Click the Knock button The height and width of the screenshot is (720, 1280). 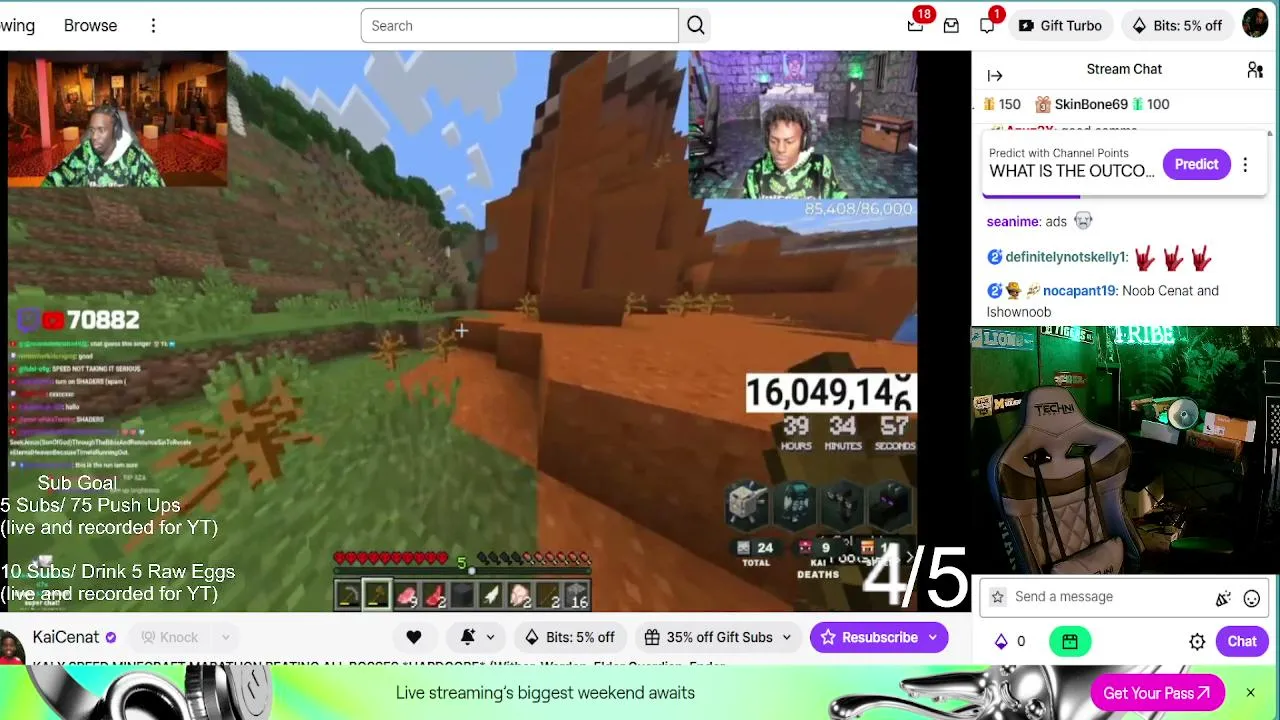pos(169,637)
